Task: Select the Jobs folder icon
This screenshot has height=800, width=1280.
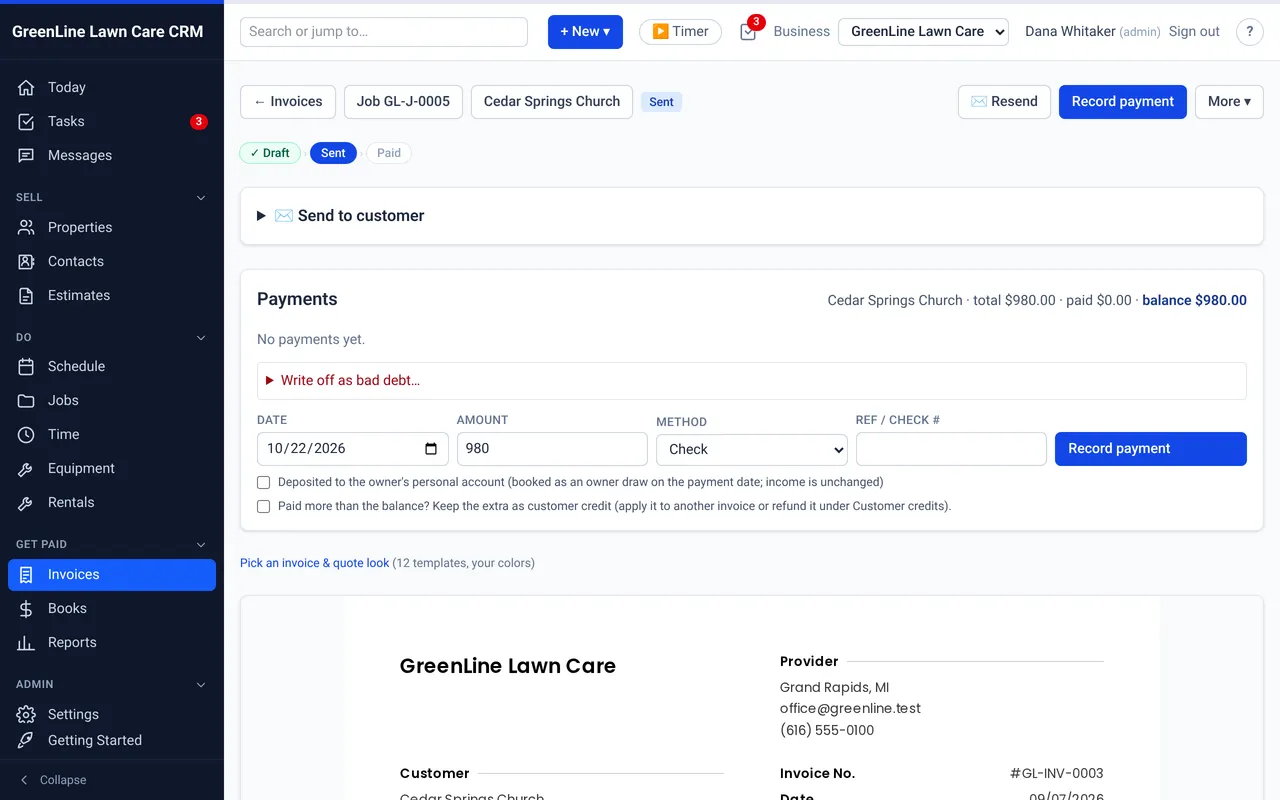Action: pyautogui.click(x=27, y=401)
